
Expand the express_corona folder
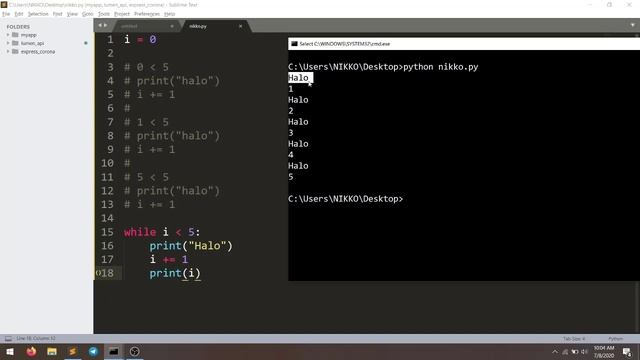pos(8,52)
